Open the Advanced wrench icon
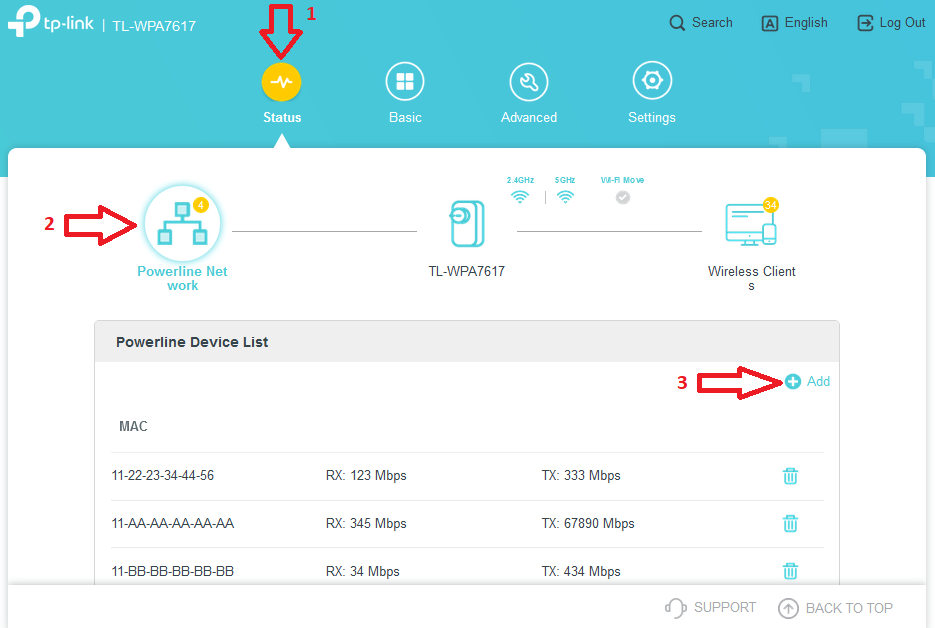This screenshot has width=935, height=628. click(x=528, y=80)
